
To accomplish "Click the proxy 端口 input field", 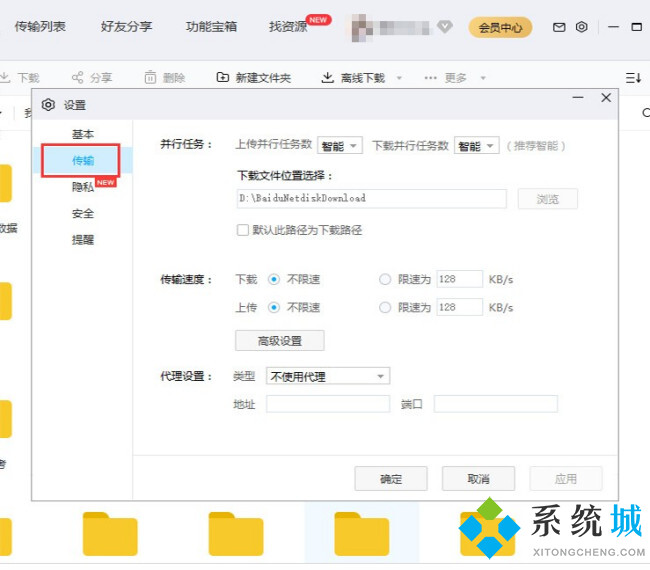I will tap(496, 404).
